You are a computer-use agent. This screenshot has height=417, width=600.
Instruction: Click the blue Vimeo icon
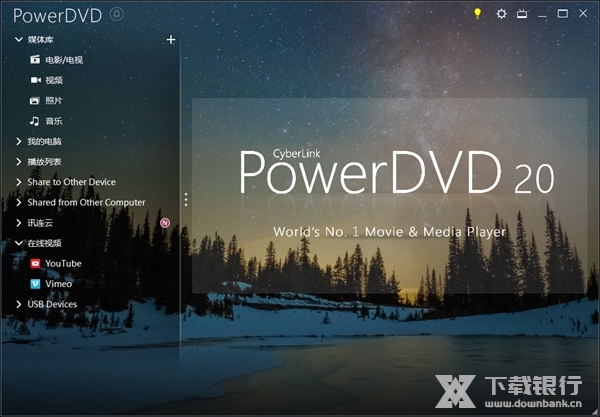tap(35, 283)
